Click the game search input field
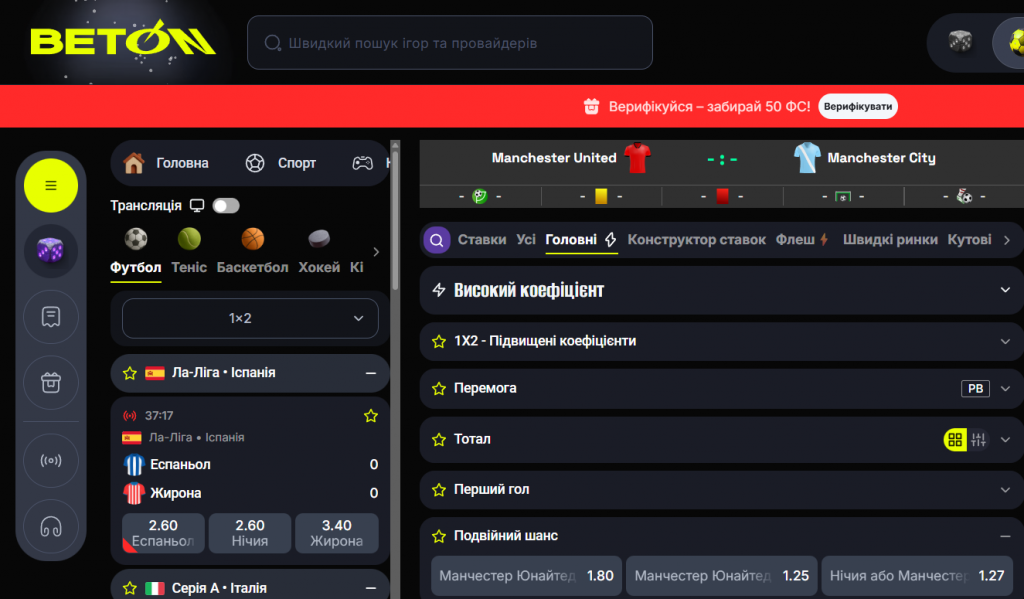 (450, 43)
